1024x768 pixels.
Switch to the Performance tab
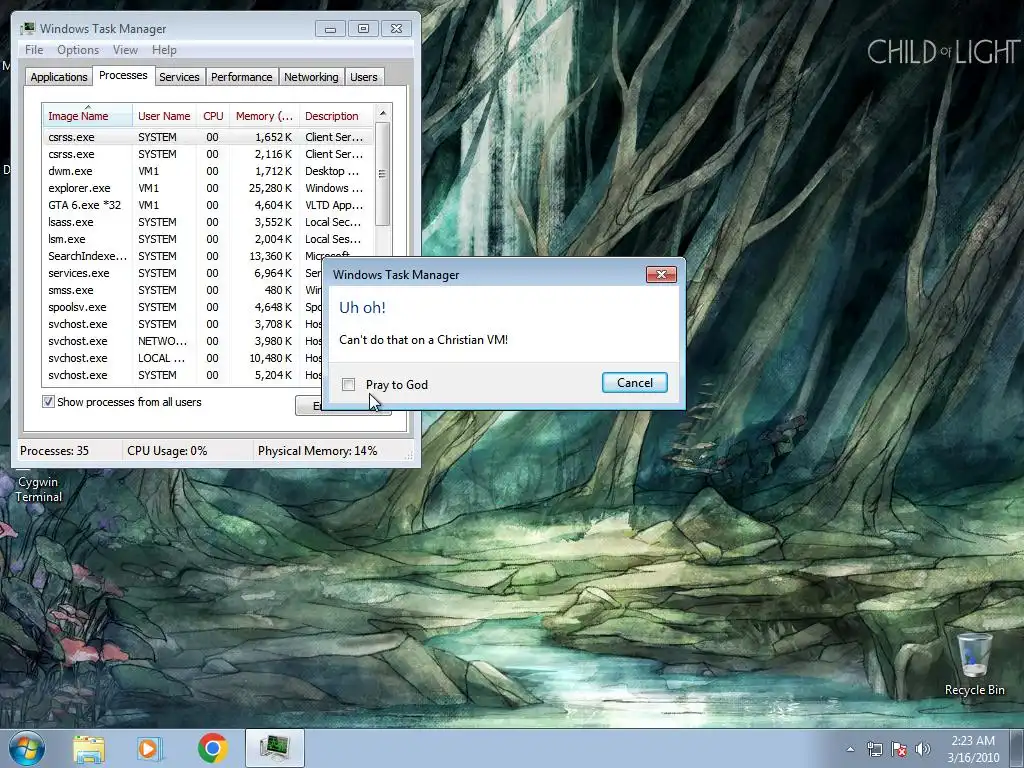point(241,77)
